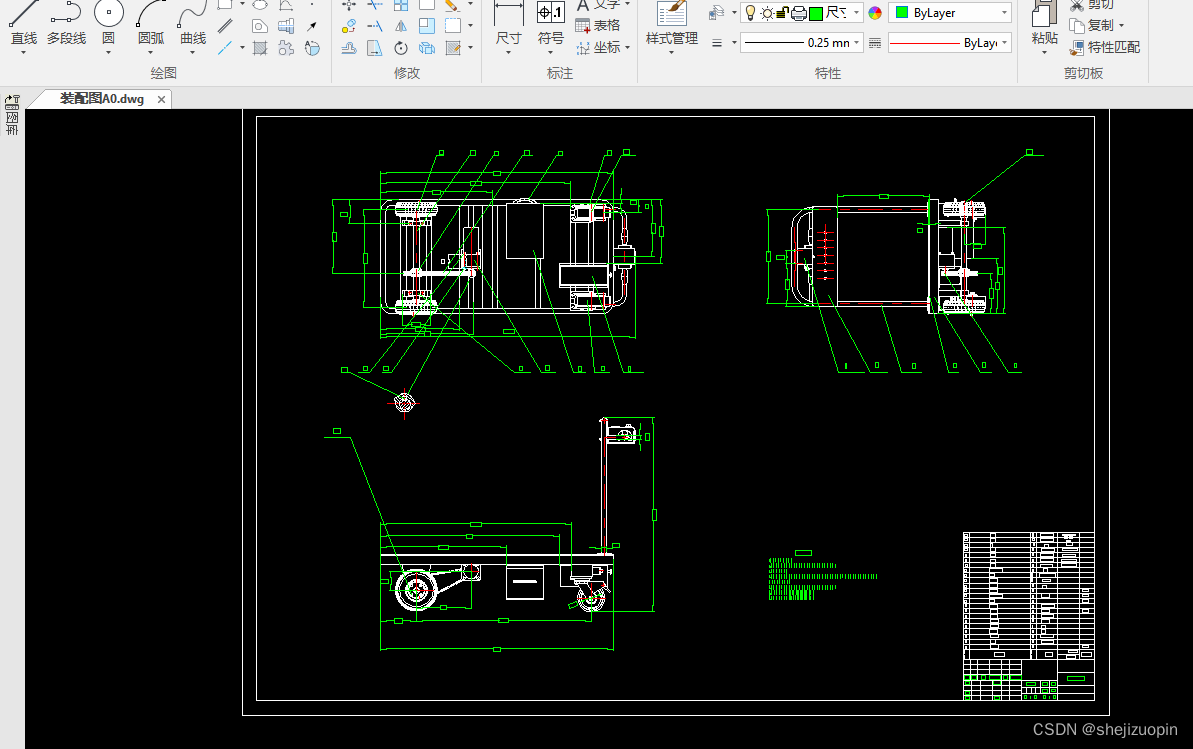
Task: Click the gear-shaped part icon in 绘图
Action: (286, 48)
